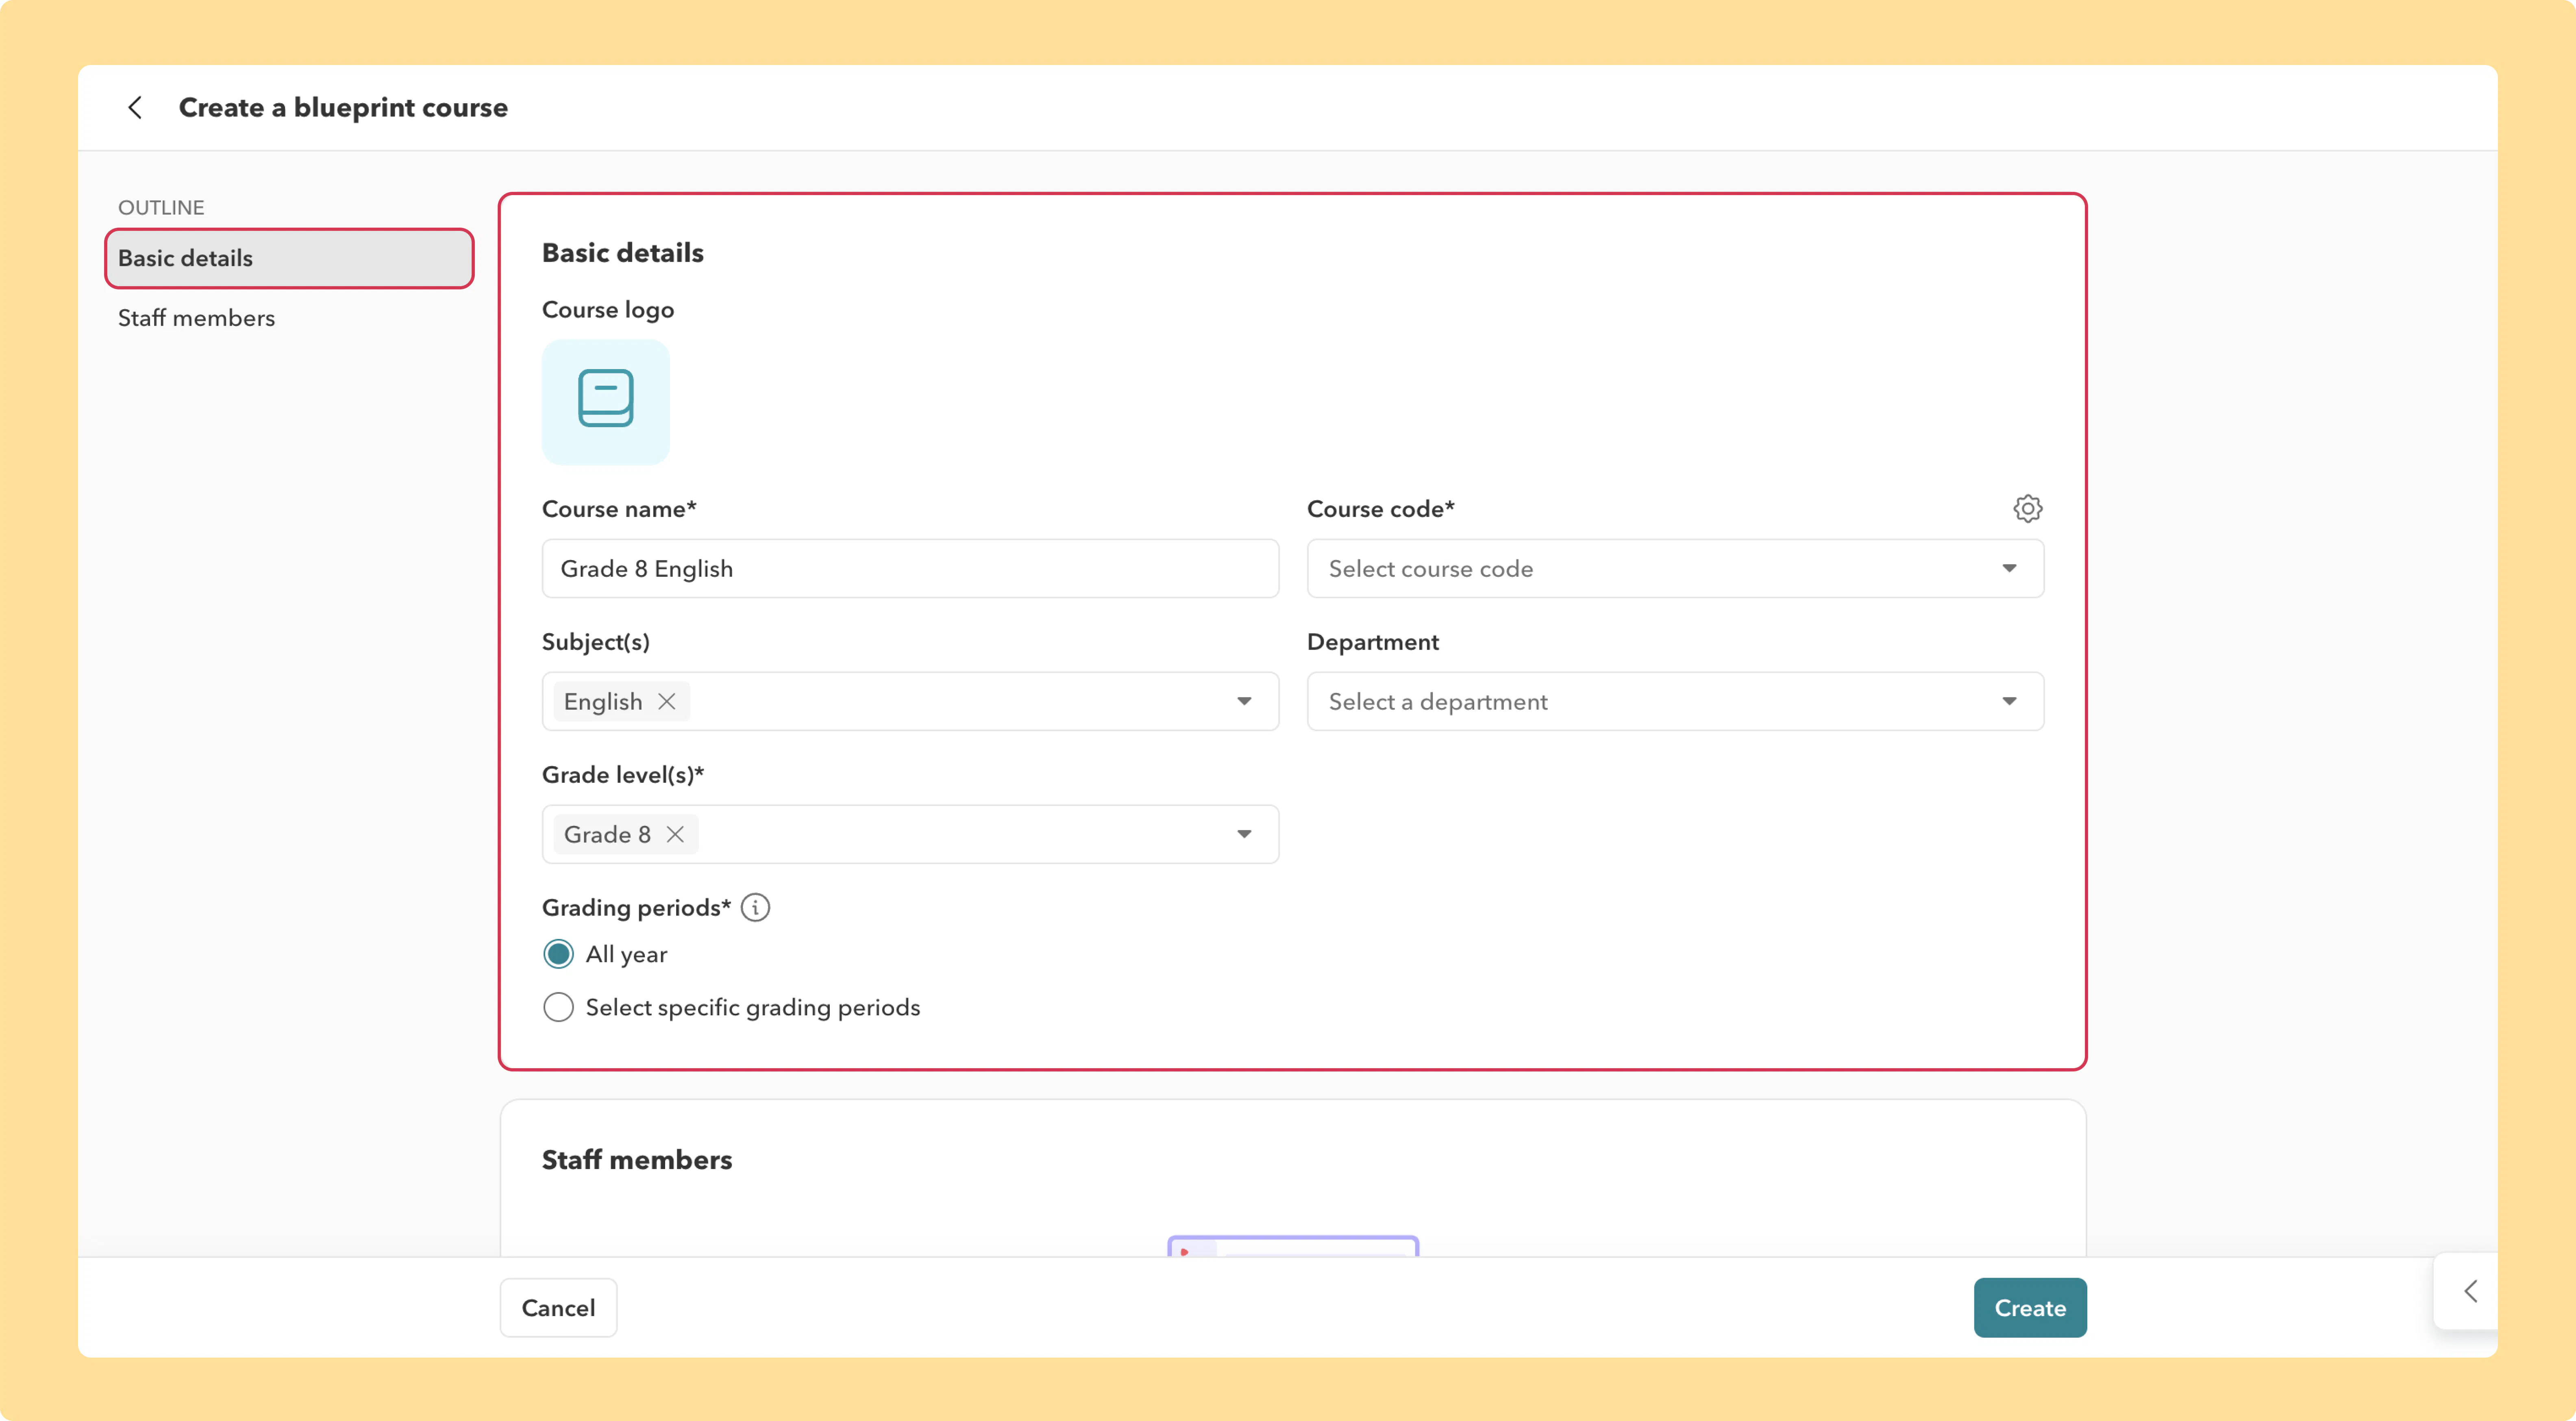Screen dimensions: 2576x1421
Task: Cancel blueprint course creation
Action: pyautogui.click(x=558, y=1307)
